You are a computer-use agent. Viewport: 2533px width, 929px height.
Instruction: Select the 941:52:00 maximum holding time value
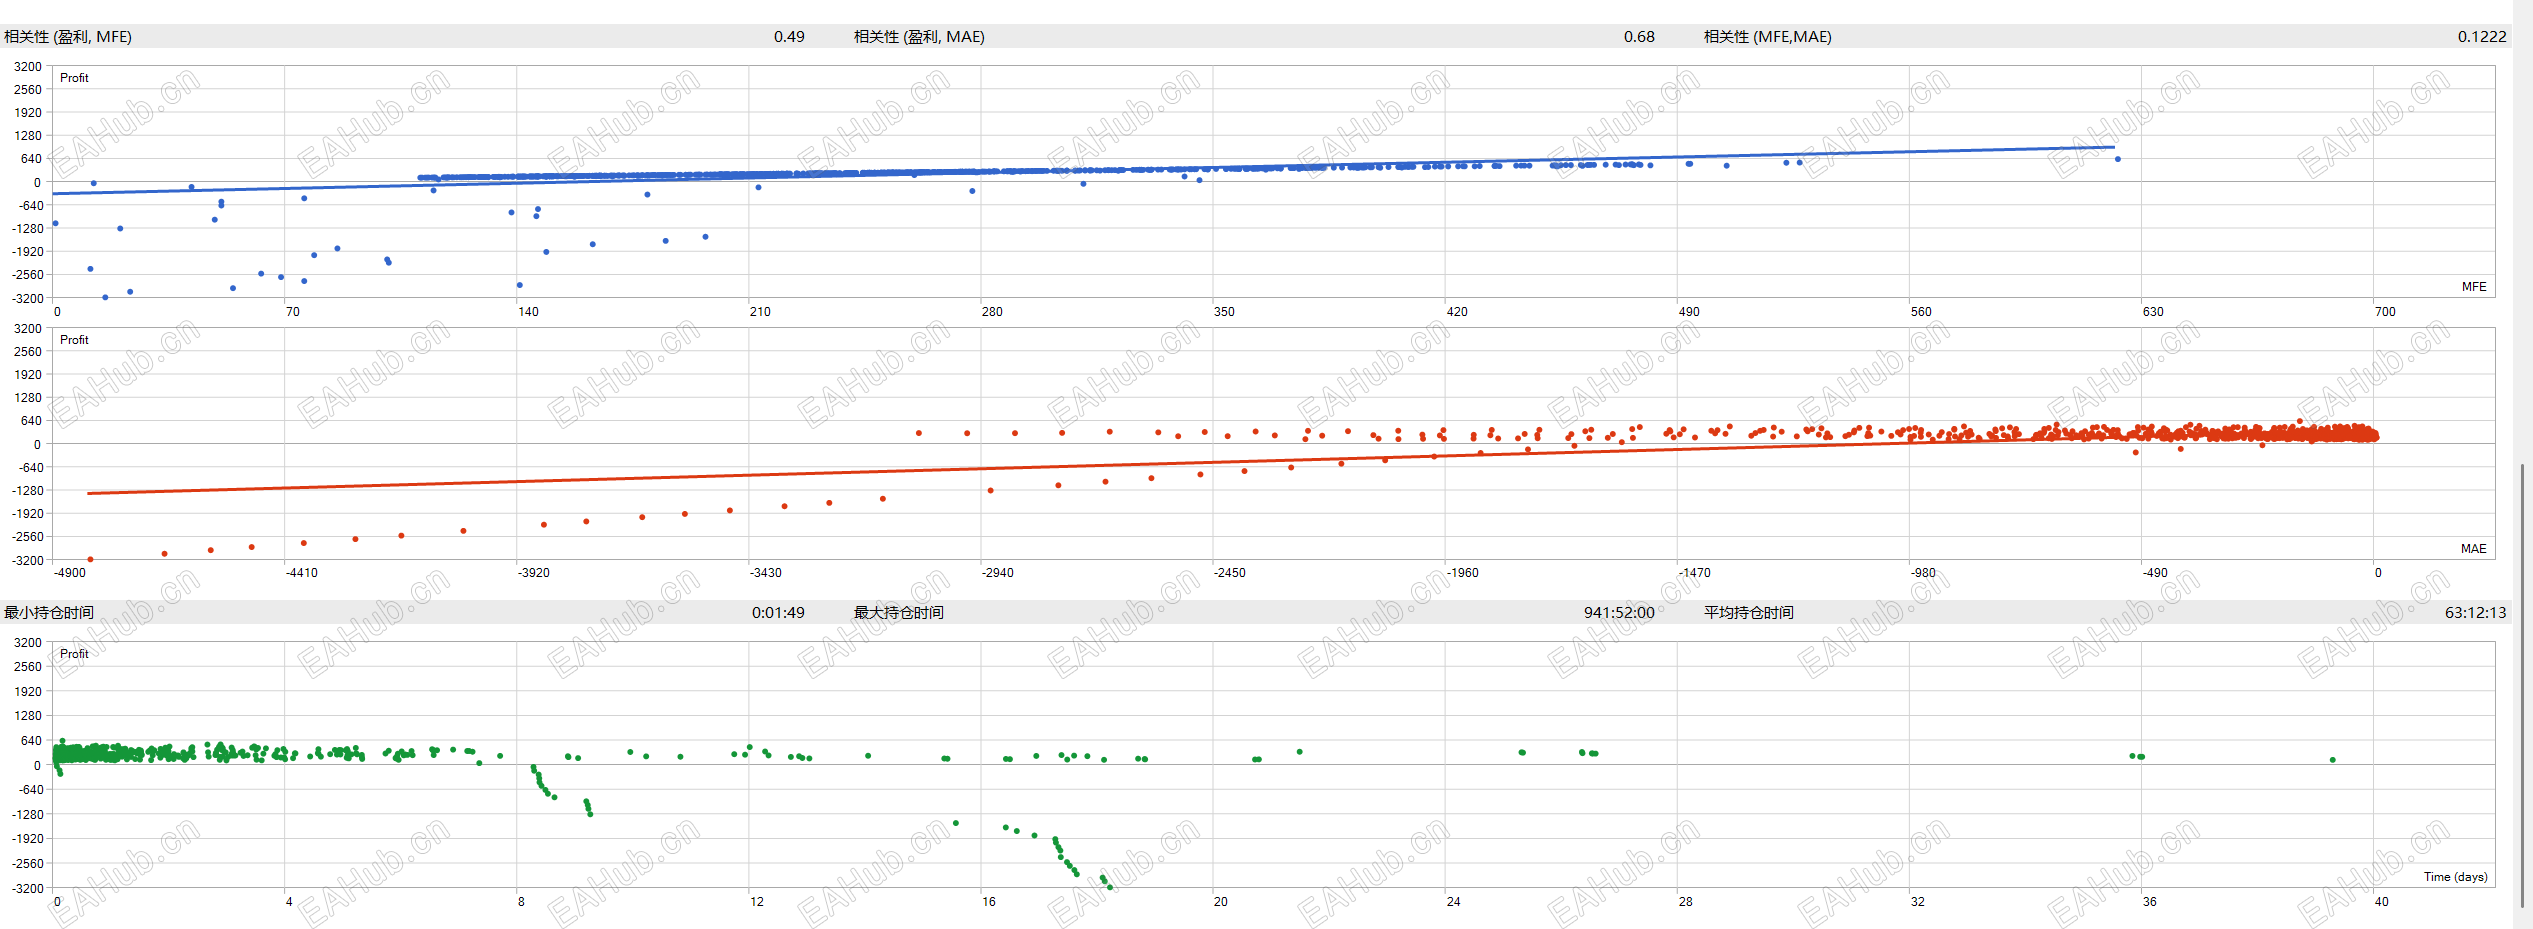(x=1619, y=613)
